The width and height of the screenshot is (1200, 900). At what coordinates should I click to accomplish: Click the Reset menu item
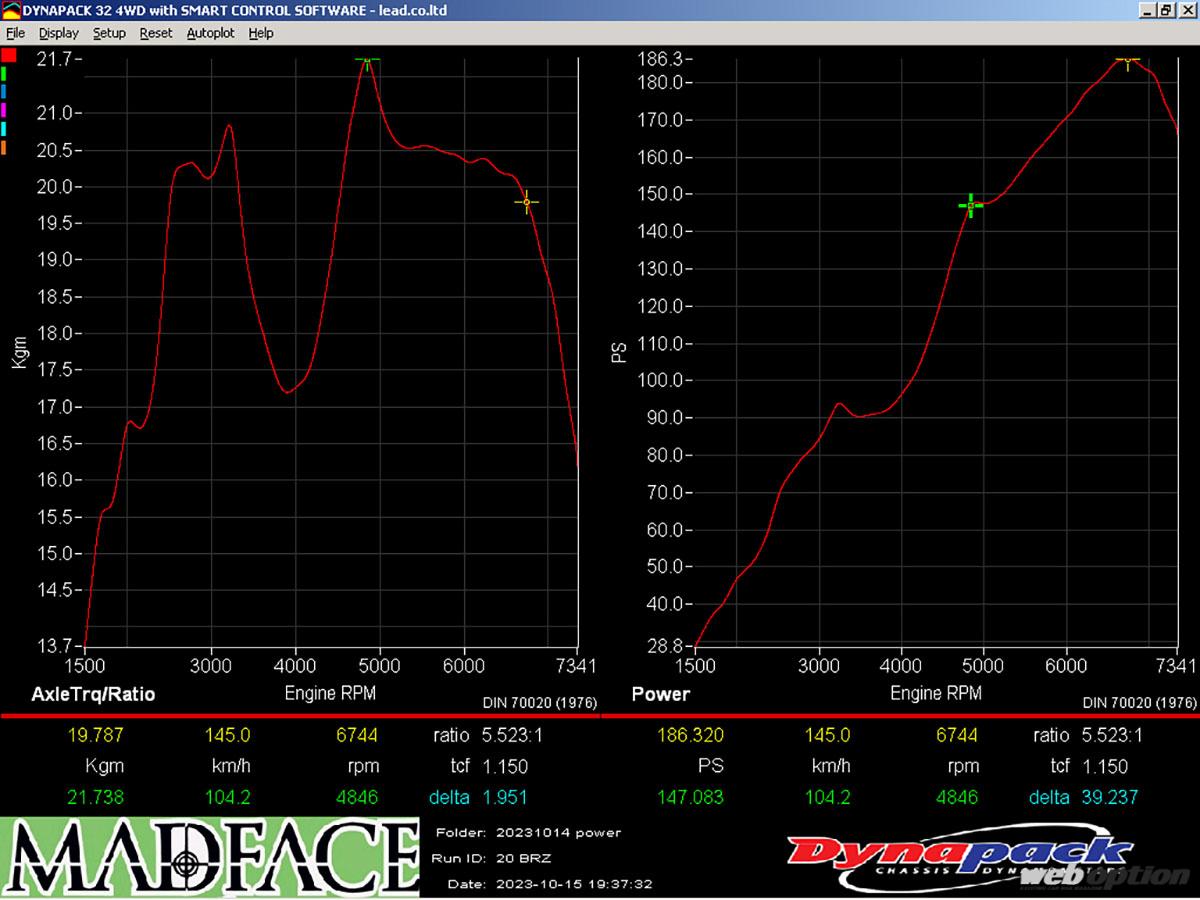tap(156, 33)
